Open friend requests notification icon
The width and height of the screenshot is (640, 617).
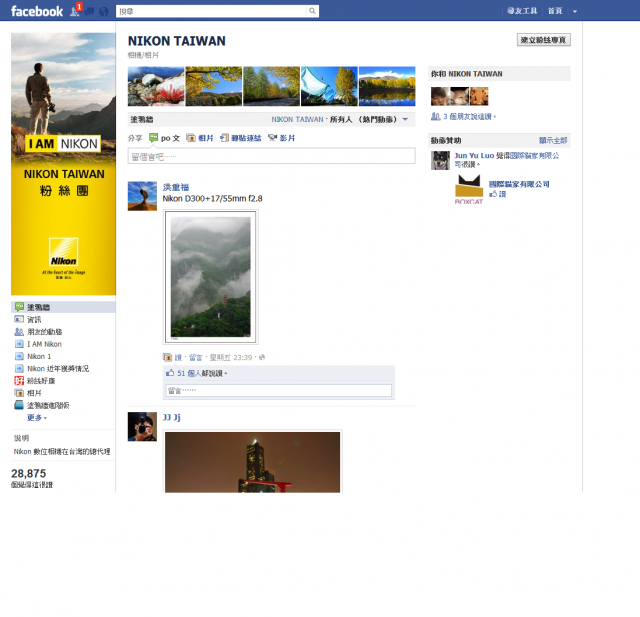click(75, 11)
